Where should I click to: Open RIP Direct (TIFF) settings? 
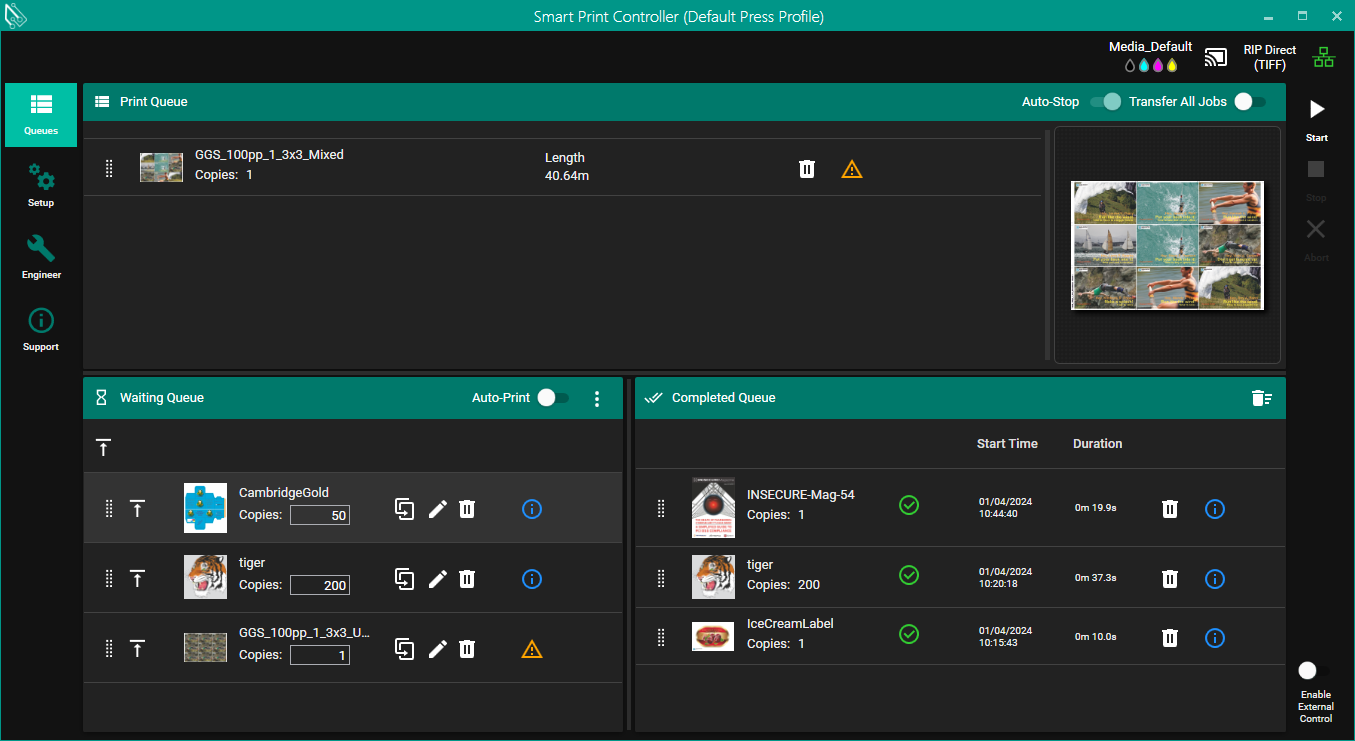click(x=1269, y=57)
